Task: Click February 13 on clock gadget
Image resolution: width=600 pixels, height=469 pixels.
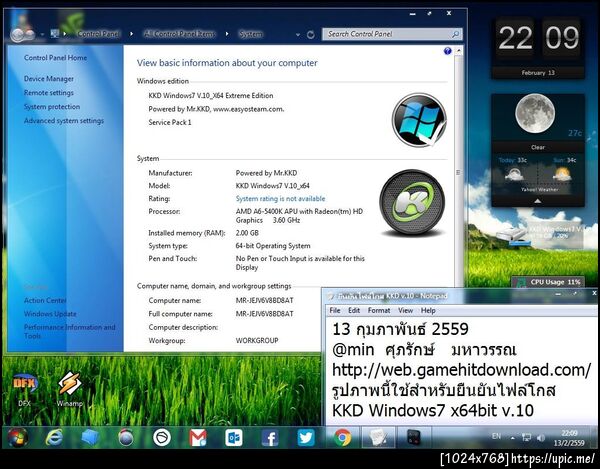Action: (x=538, y=73)
